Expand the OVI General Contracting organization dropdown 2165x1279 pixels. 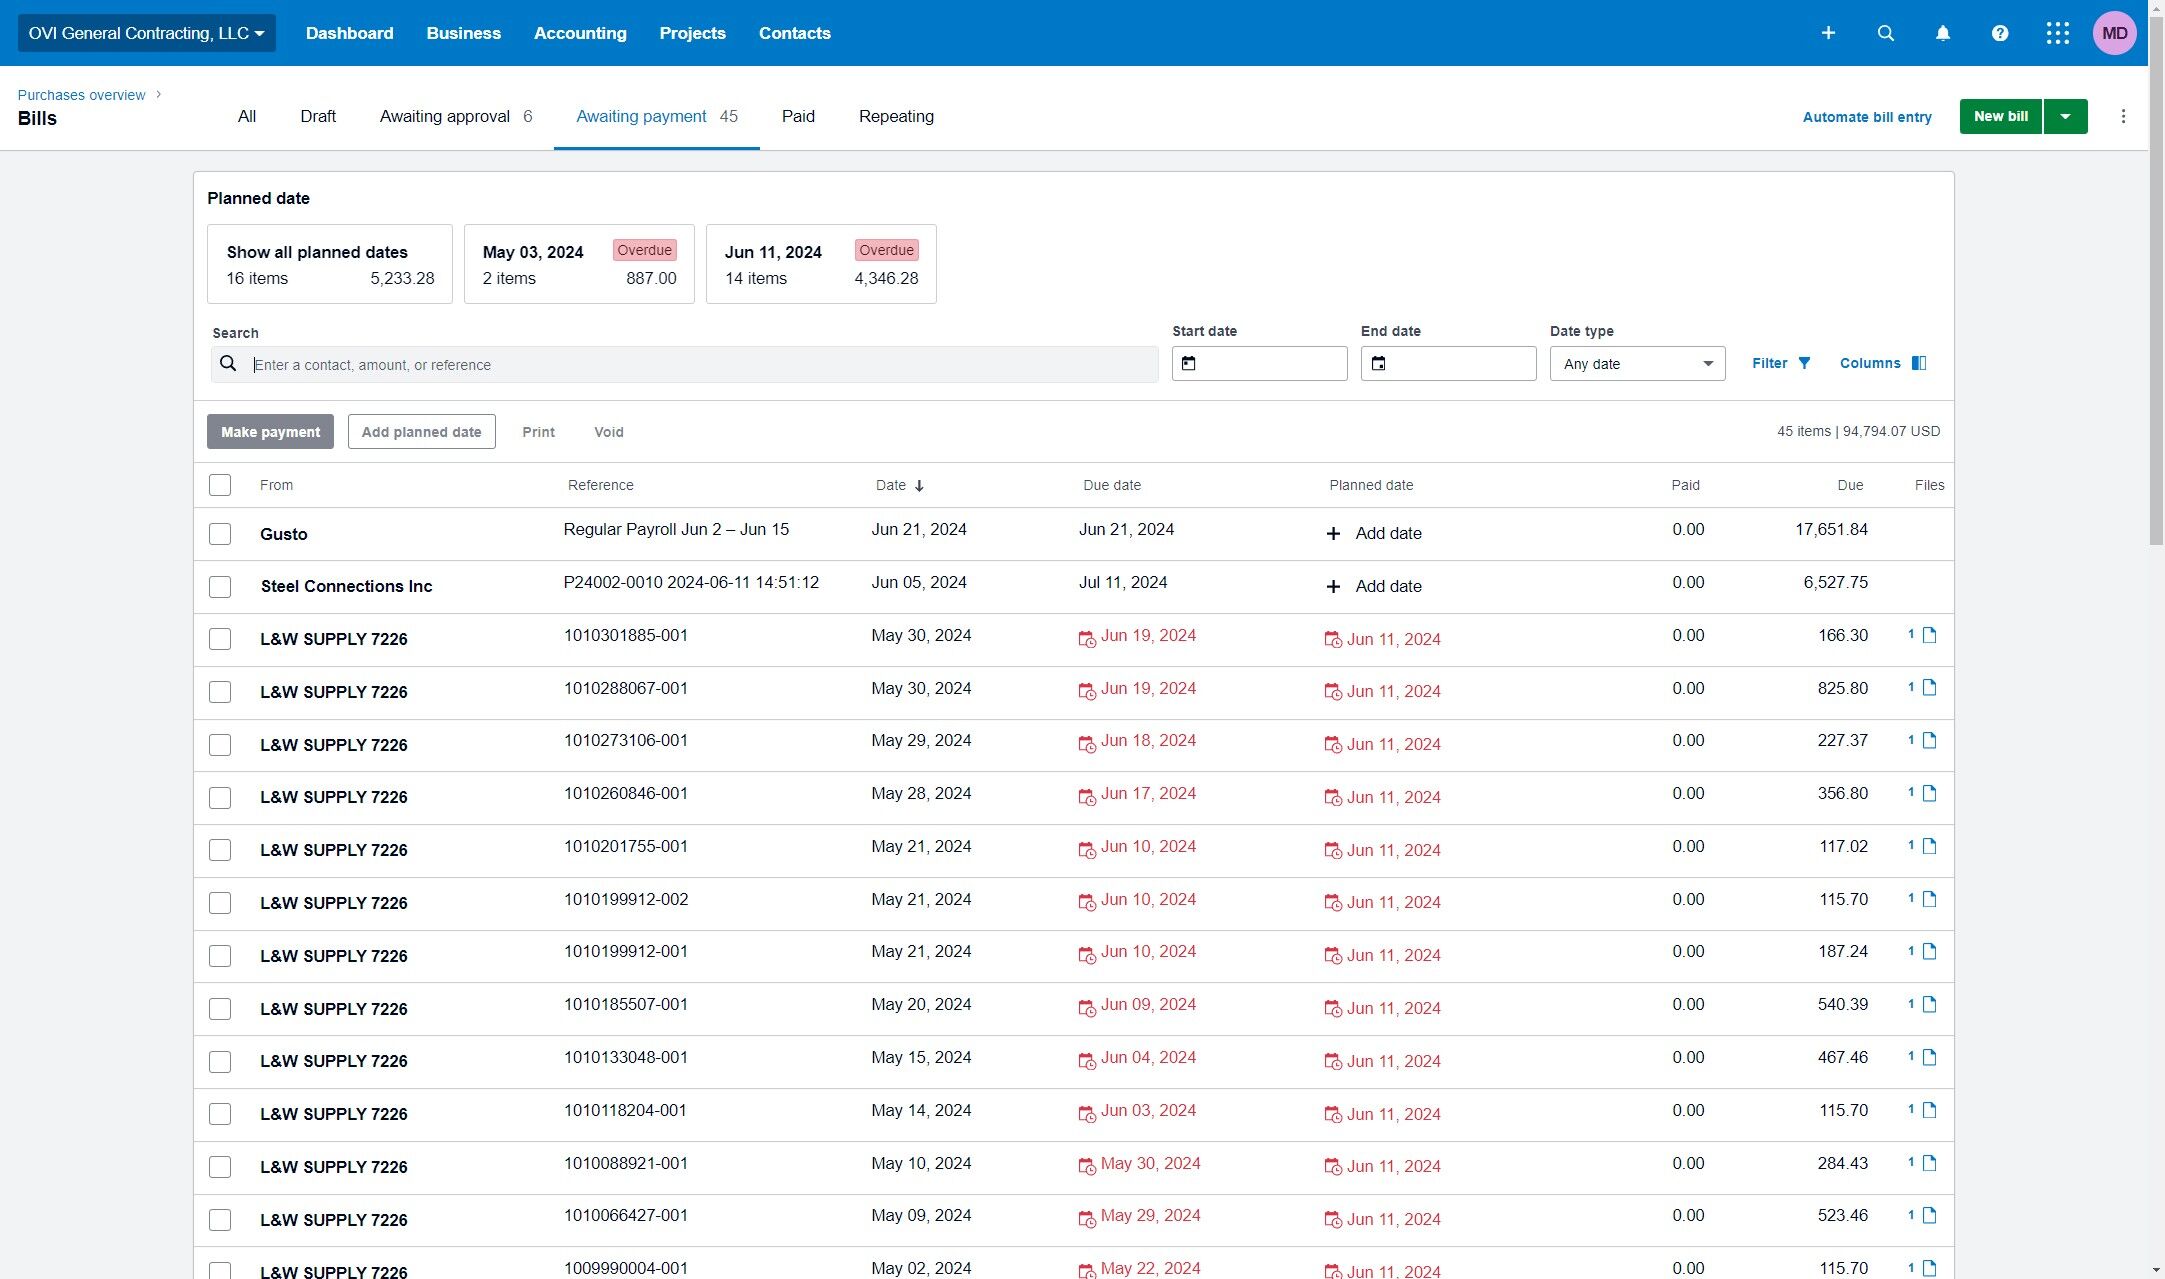click(x=146, y=33)
